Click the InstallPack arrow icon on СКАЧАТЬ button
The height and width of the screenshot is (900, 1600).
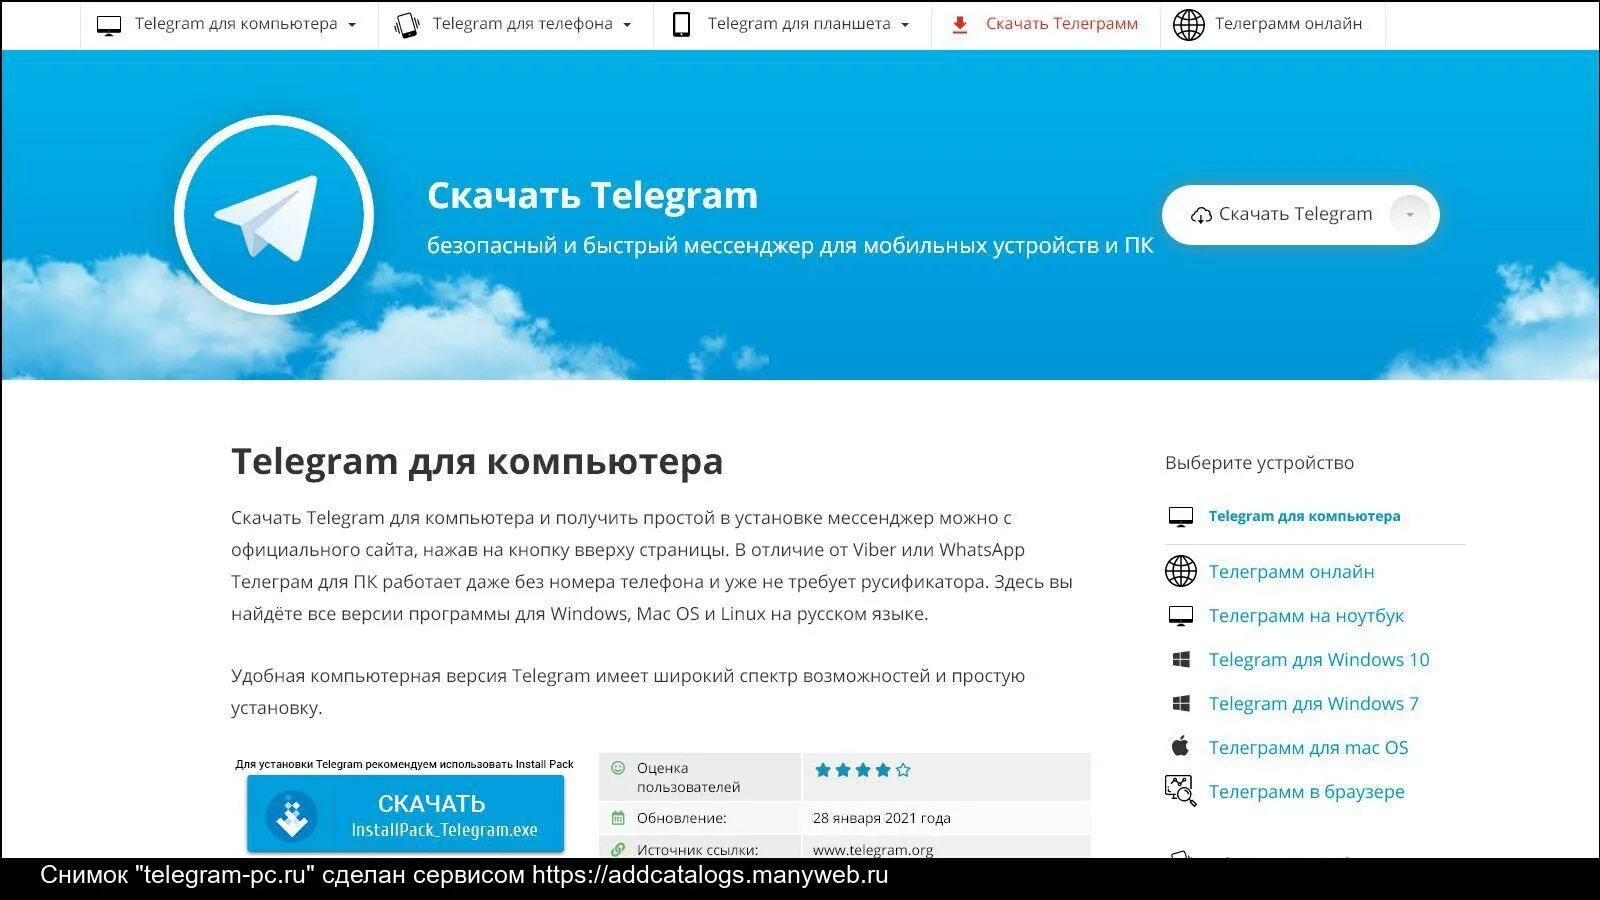[x=292, y=816]
